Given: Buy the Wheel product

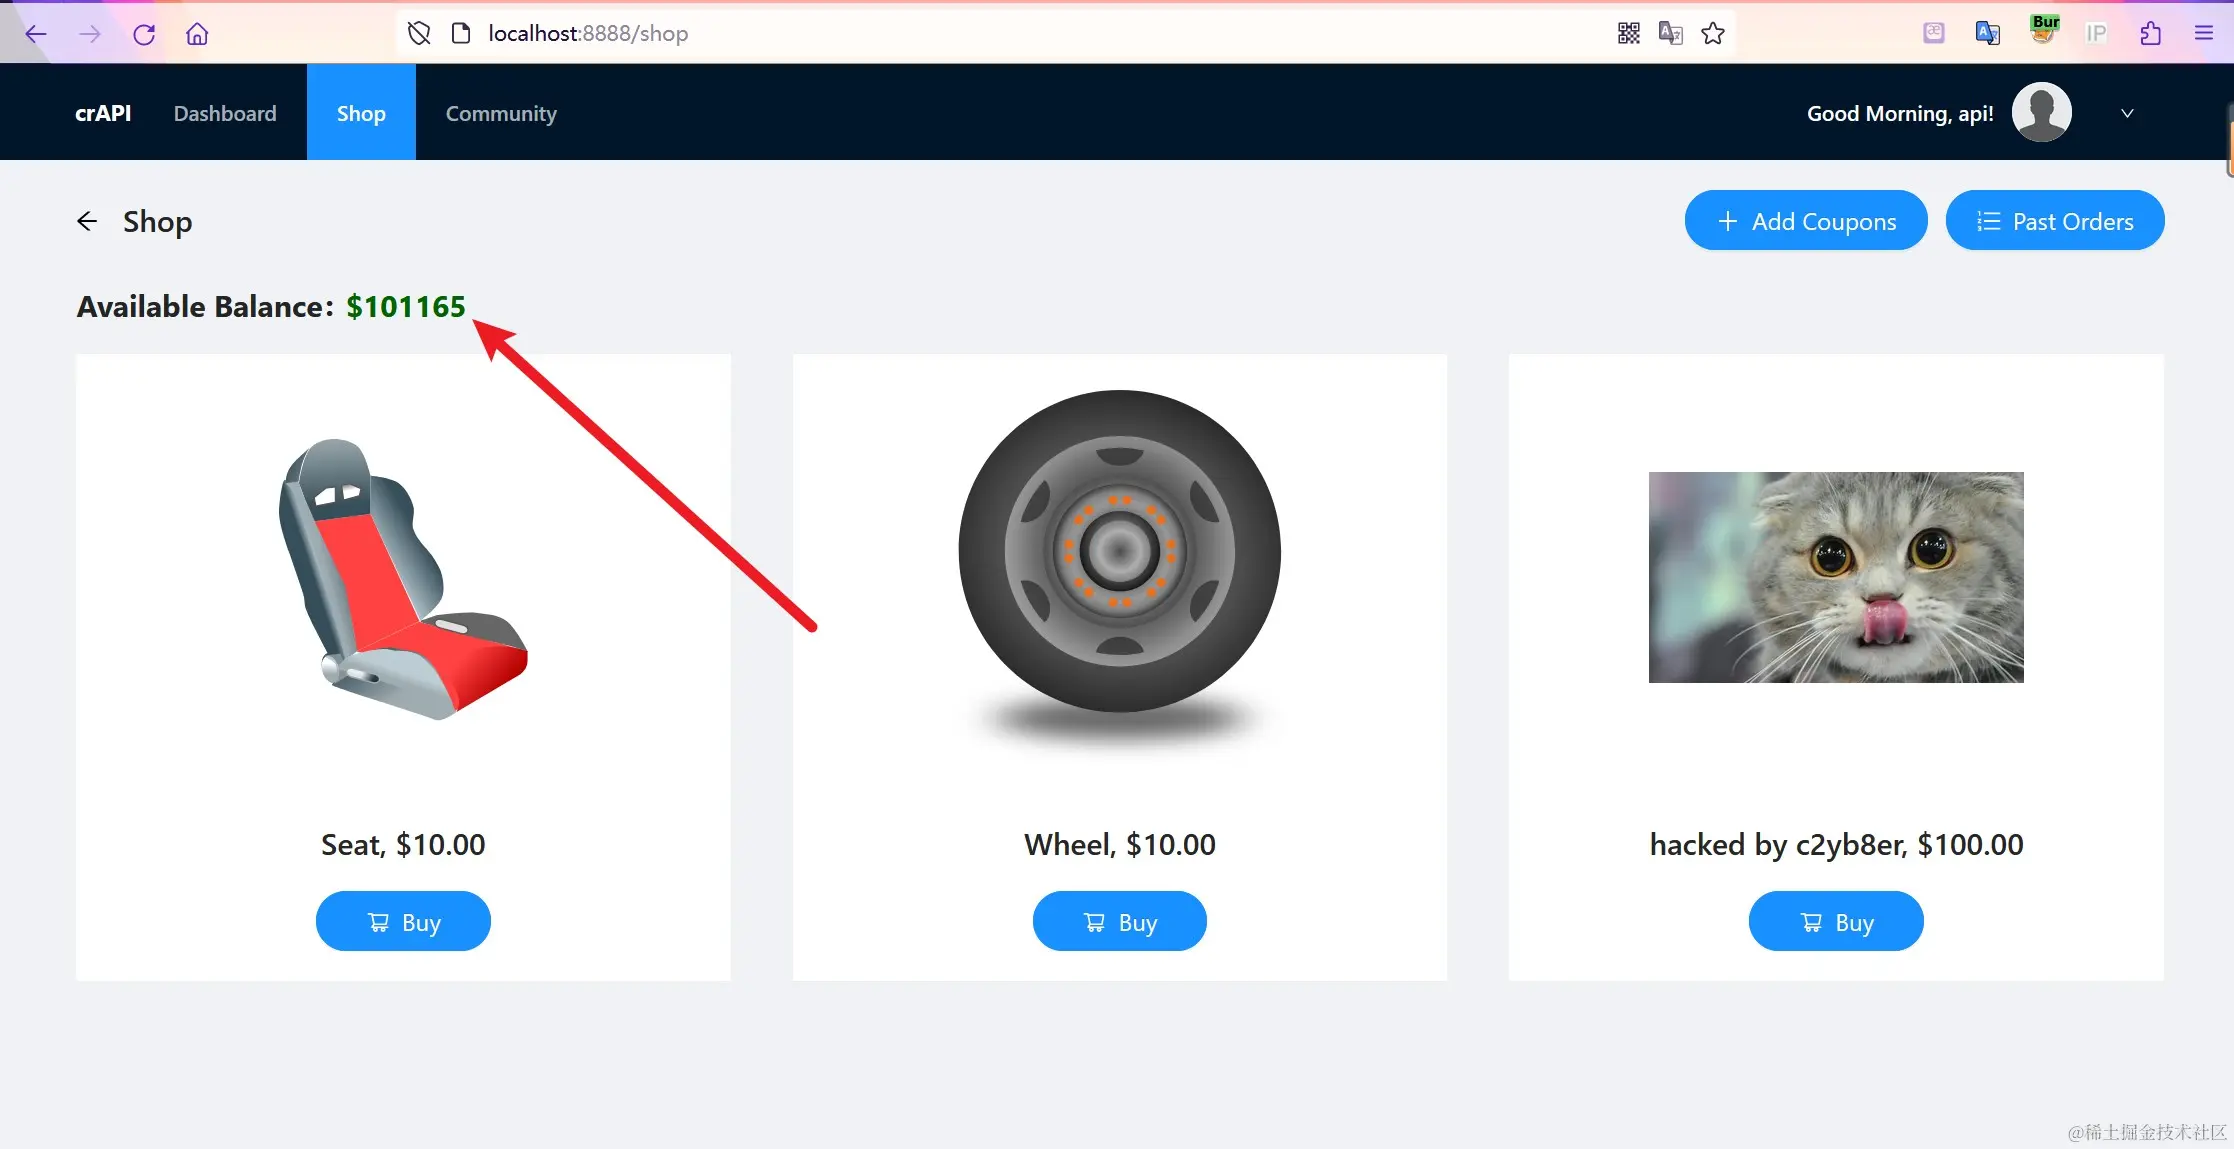Looking at the screenshot, I should [x=1119, y=922].
